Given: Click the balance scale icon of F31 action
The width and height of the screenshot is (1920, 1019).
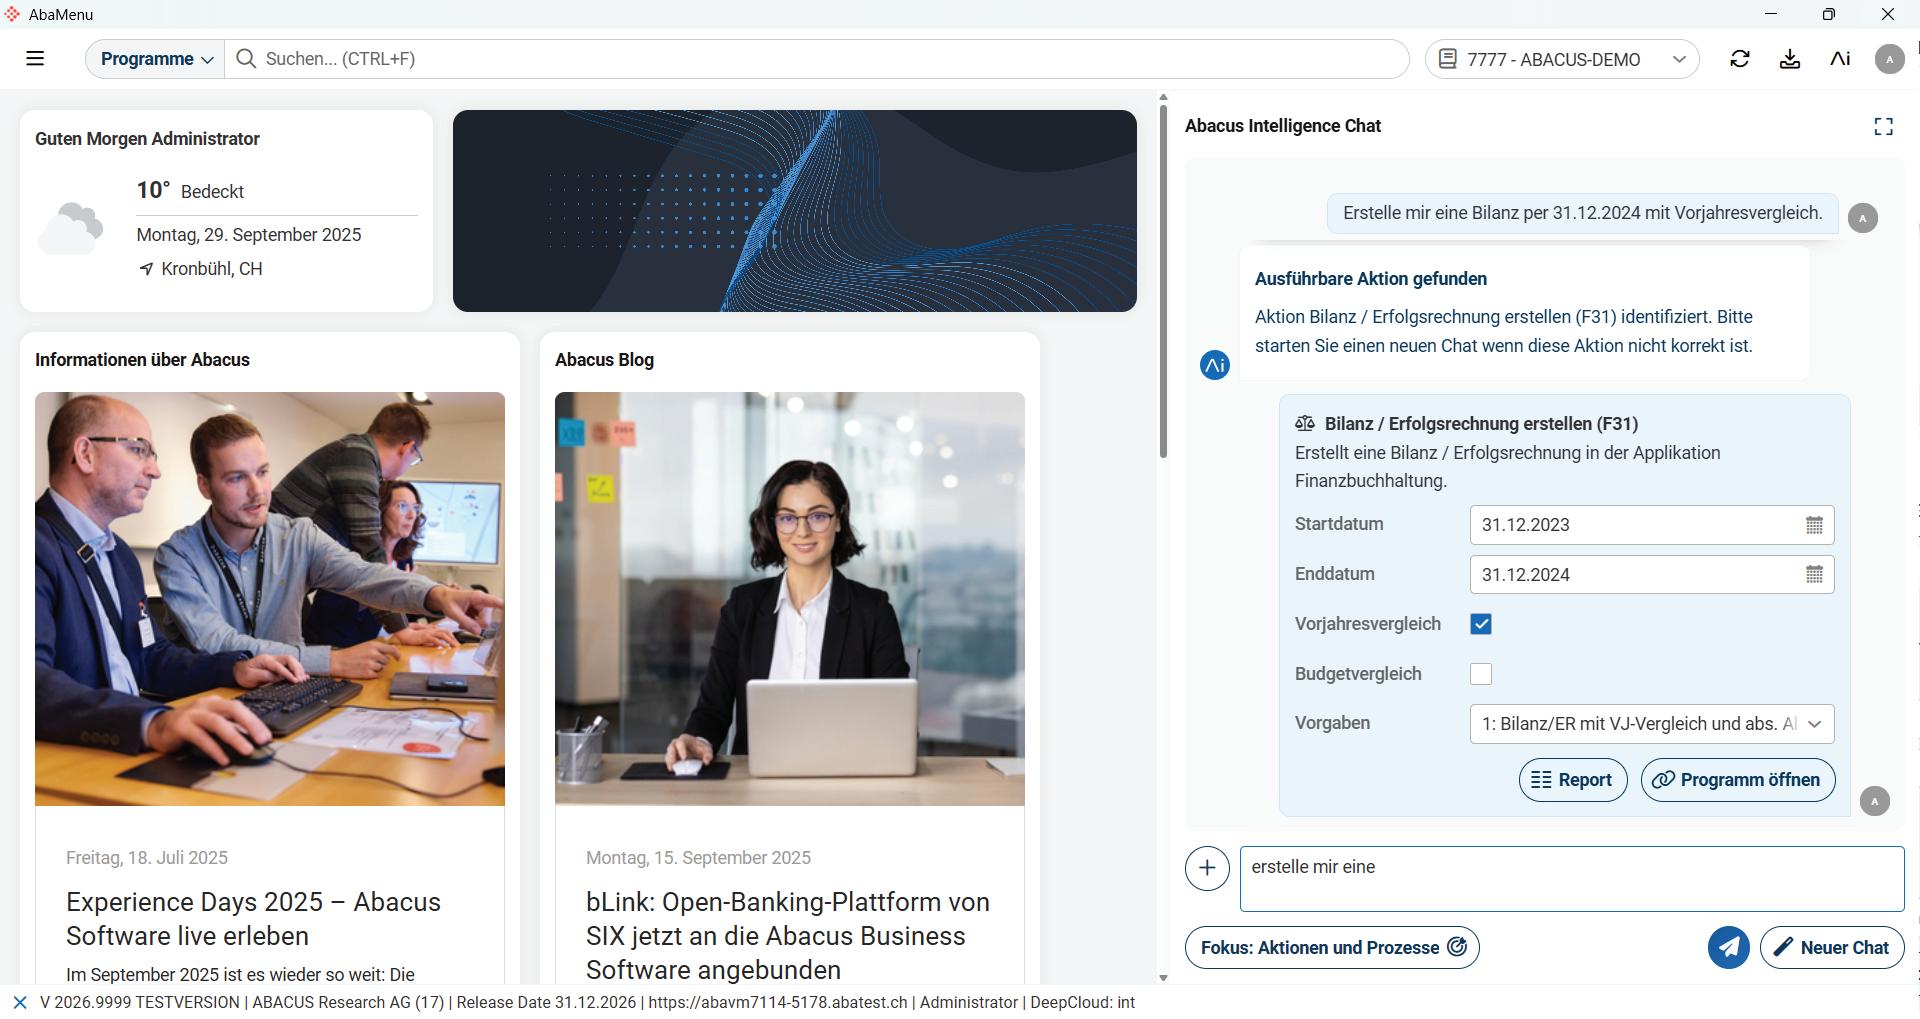Looking at the screenshot, I should (x=1305, y=424).
